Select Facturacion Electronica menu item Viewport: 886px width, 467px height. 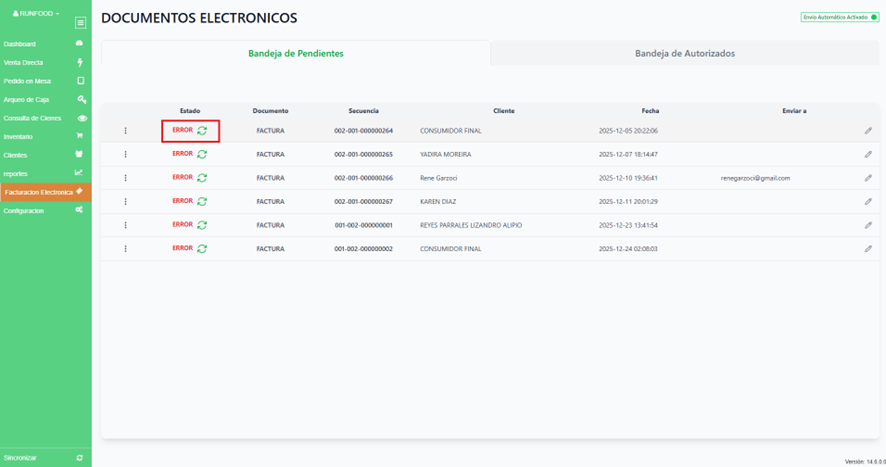[x=44, y=192]
